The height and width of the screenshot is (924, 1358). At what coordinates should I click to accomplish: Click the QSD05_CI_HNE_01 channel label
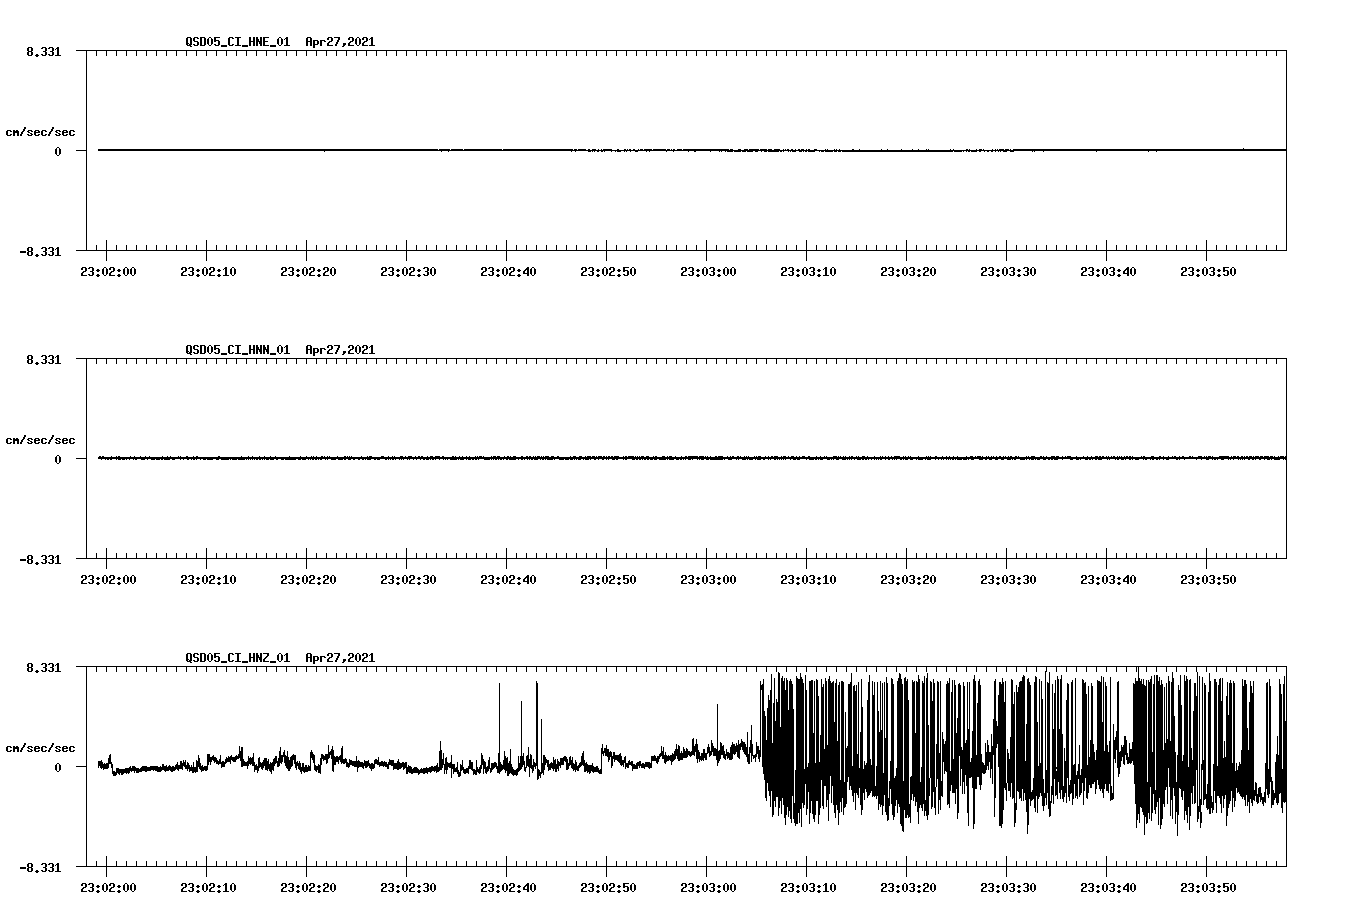[237, 42]
